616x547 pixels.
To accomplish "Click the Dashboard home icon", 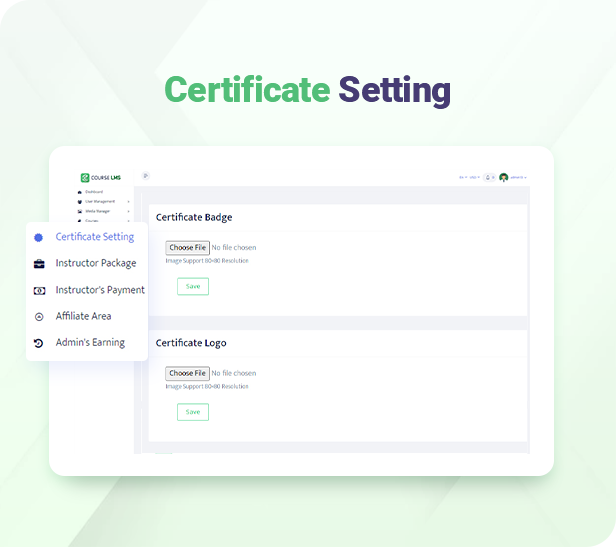I will coord(79,191).
